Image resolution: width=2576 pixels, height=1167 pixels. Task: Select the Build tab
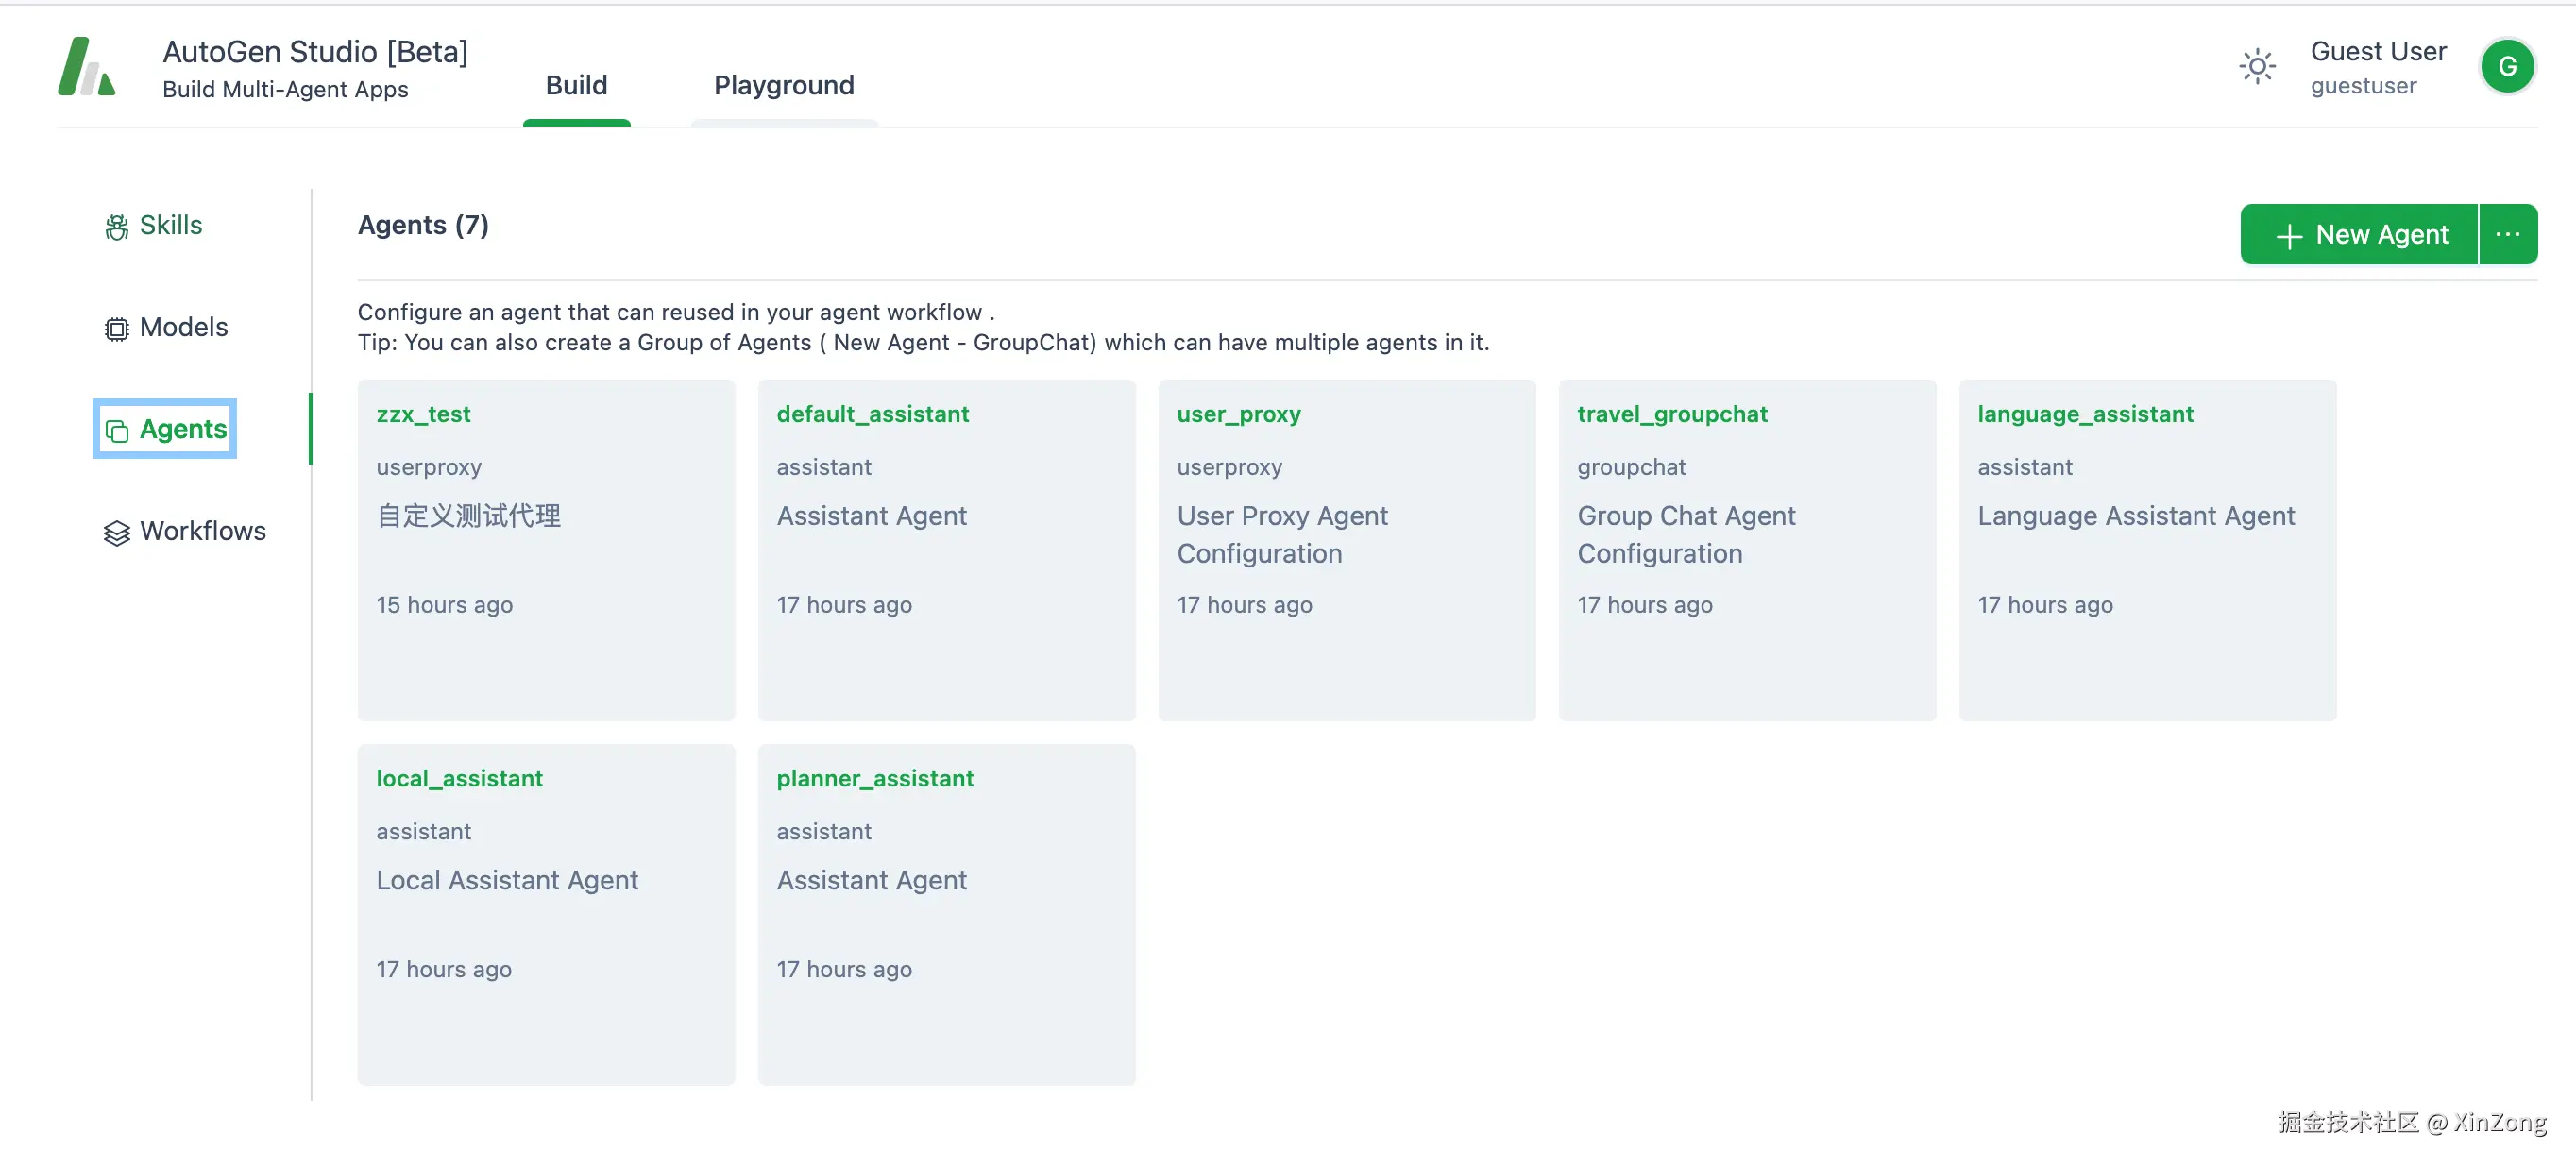point(576,86)
